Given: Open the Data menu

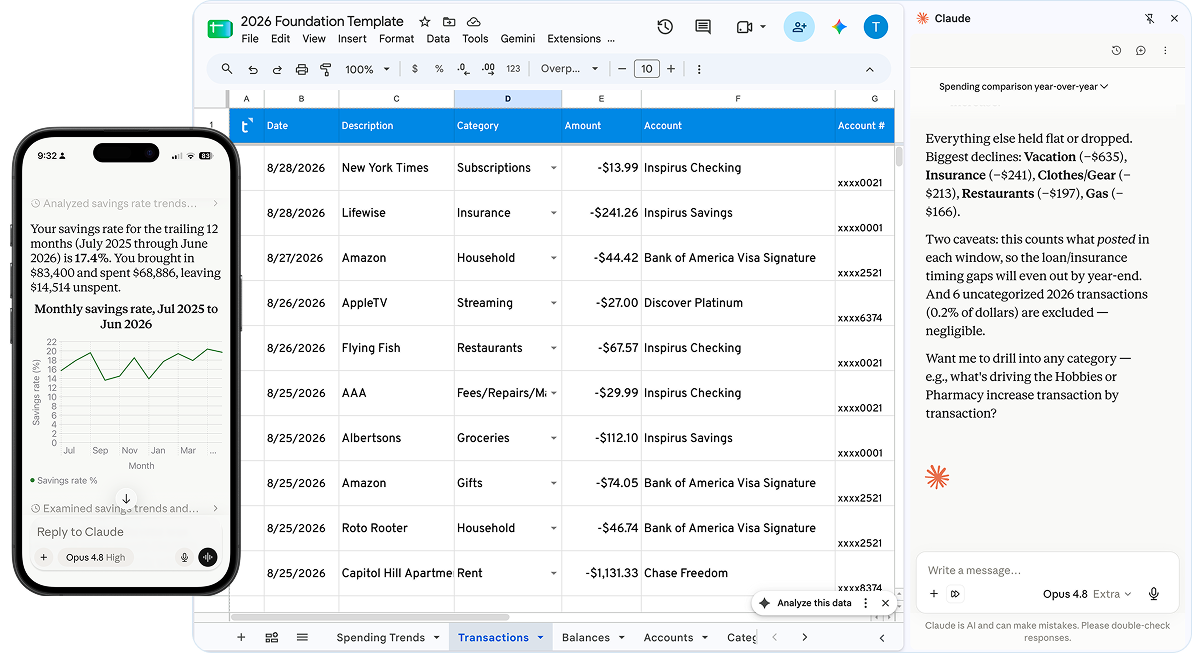Looking at the screenshot, I should point(438,39).
